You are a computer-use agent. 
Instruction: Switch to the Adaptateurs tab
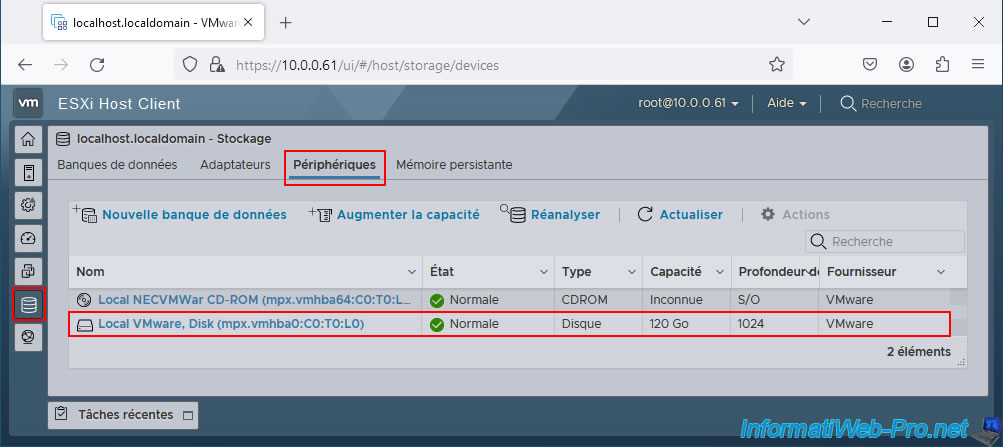[235, 164]
